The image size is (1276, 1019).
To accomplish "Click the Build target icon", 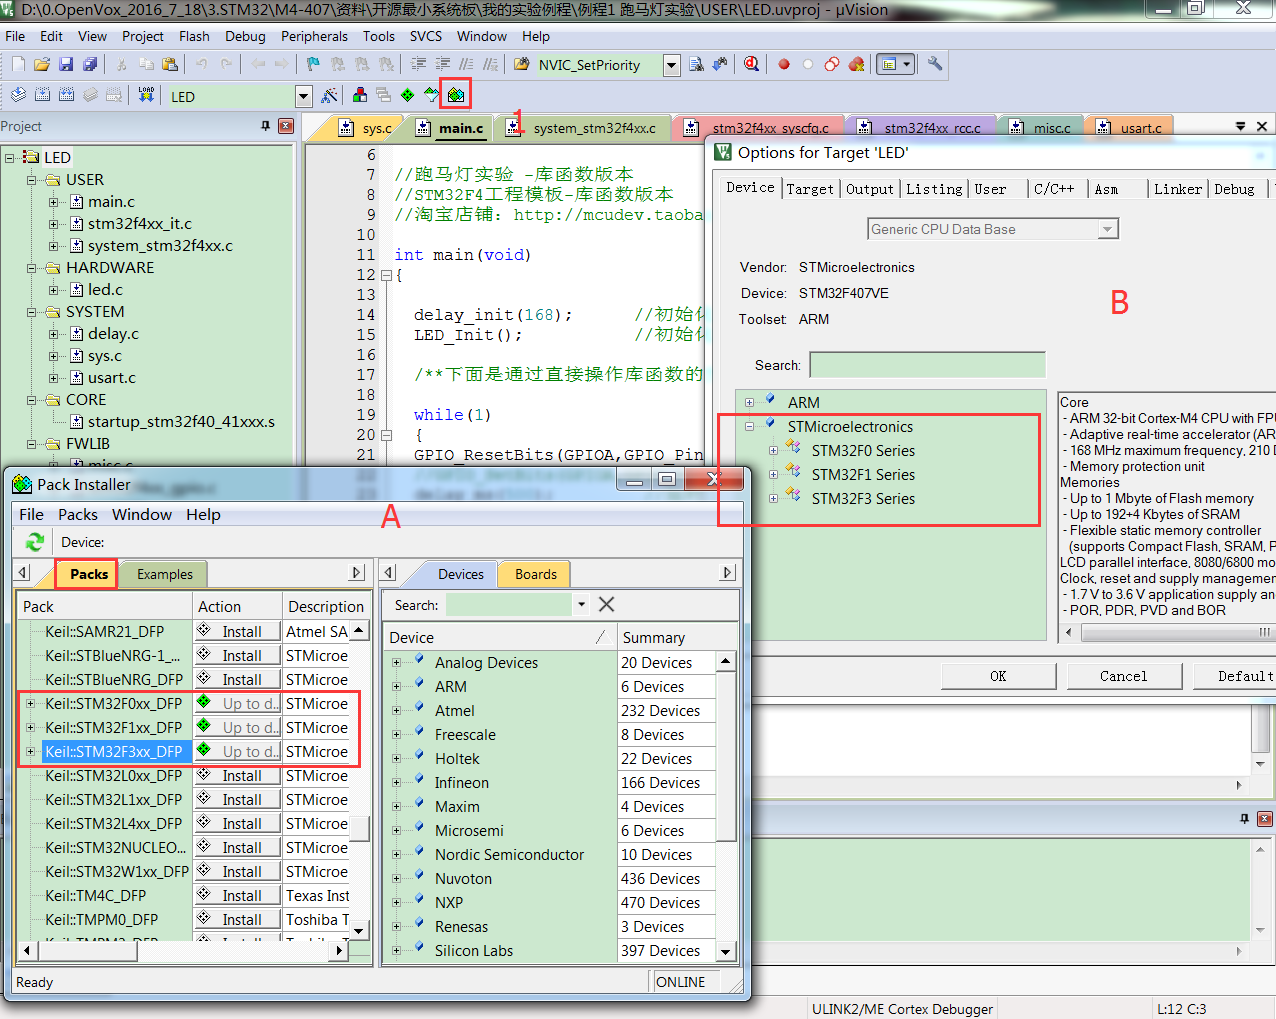I will [x=42, y=95].
